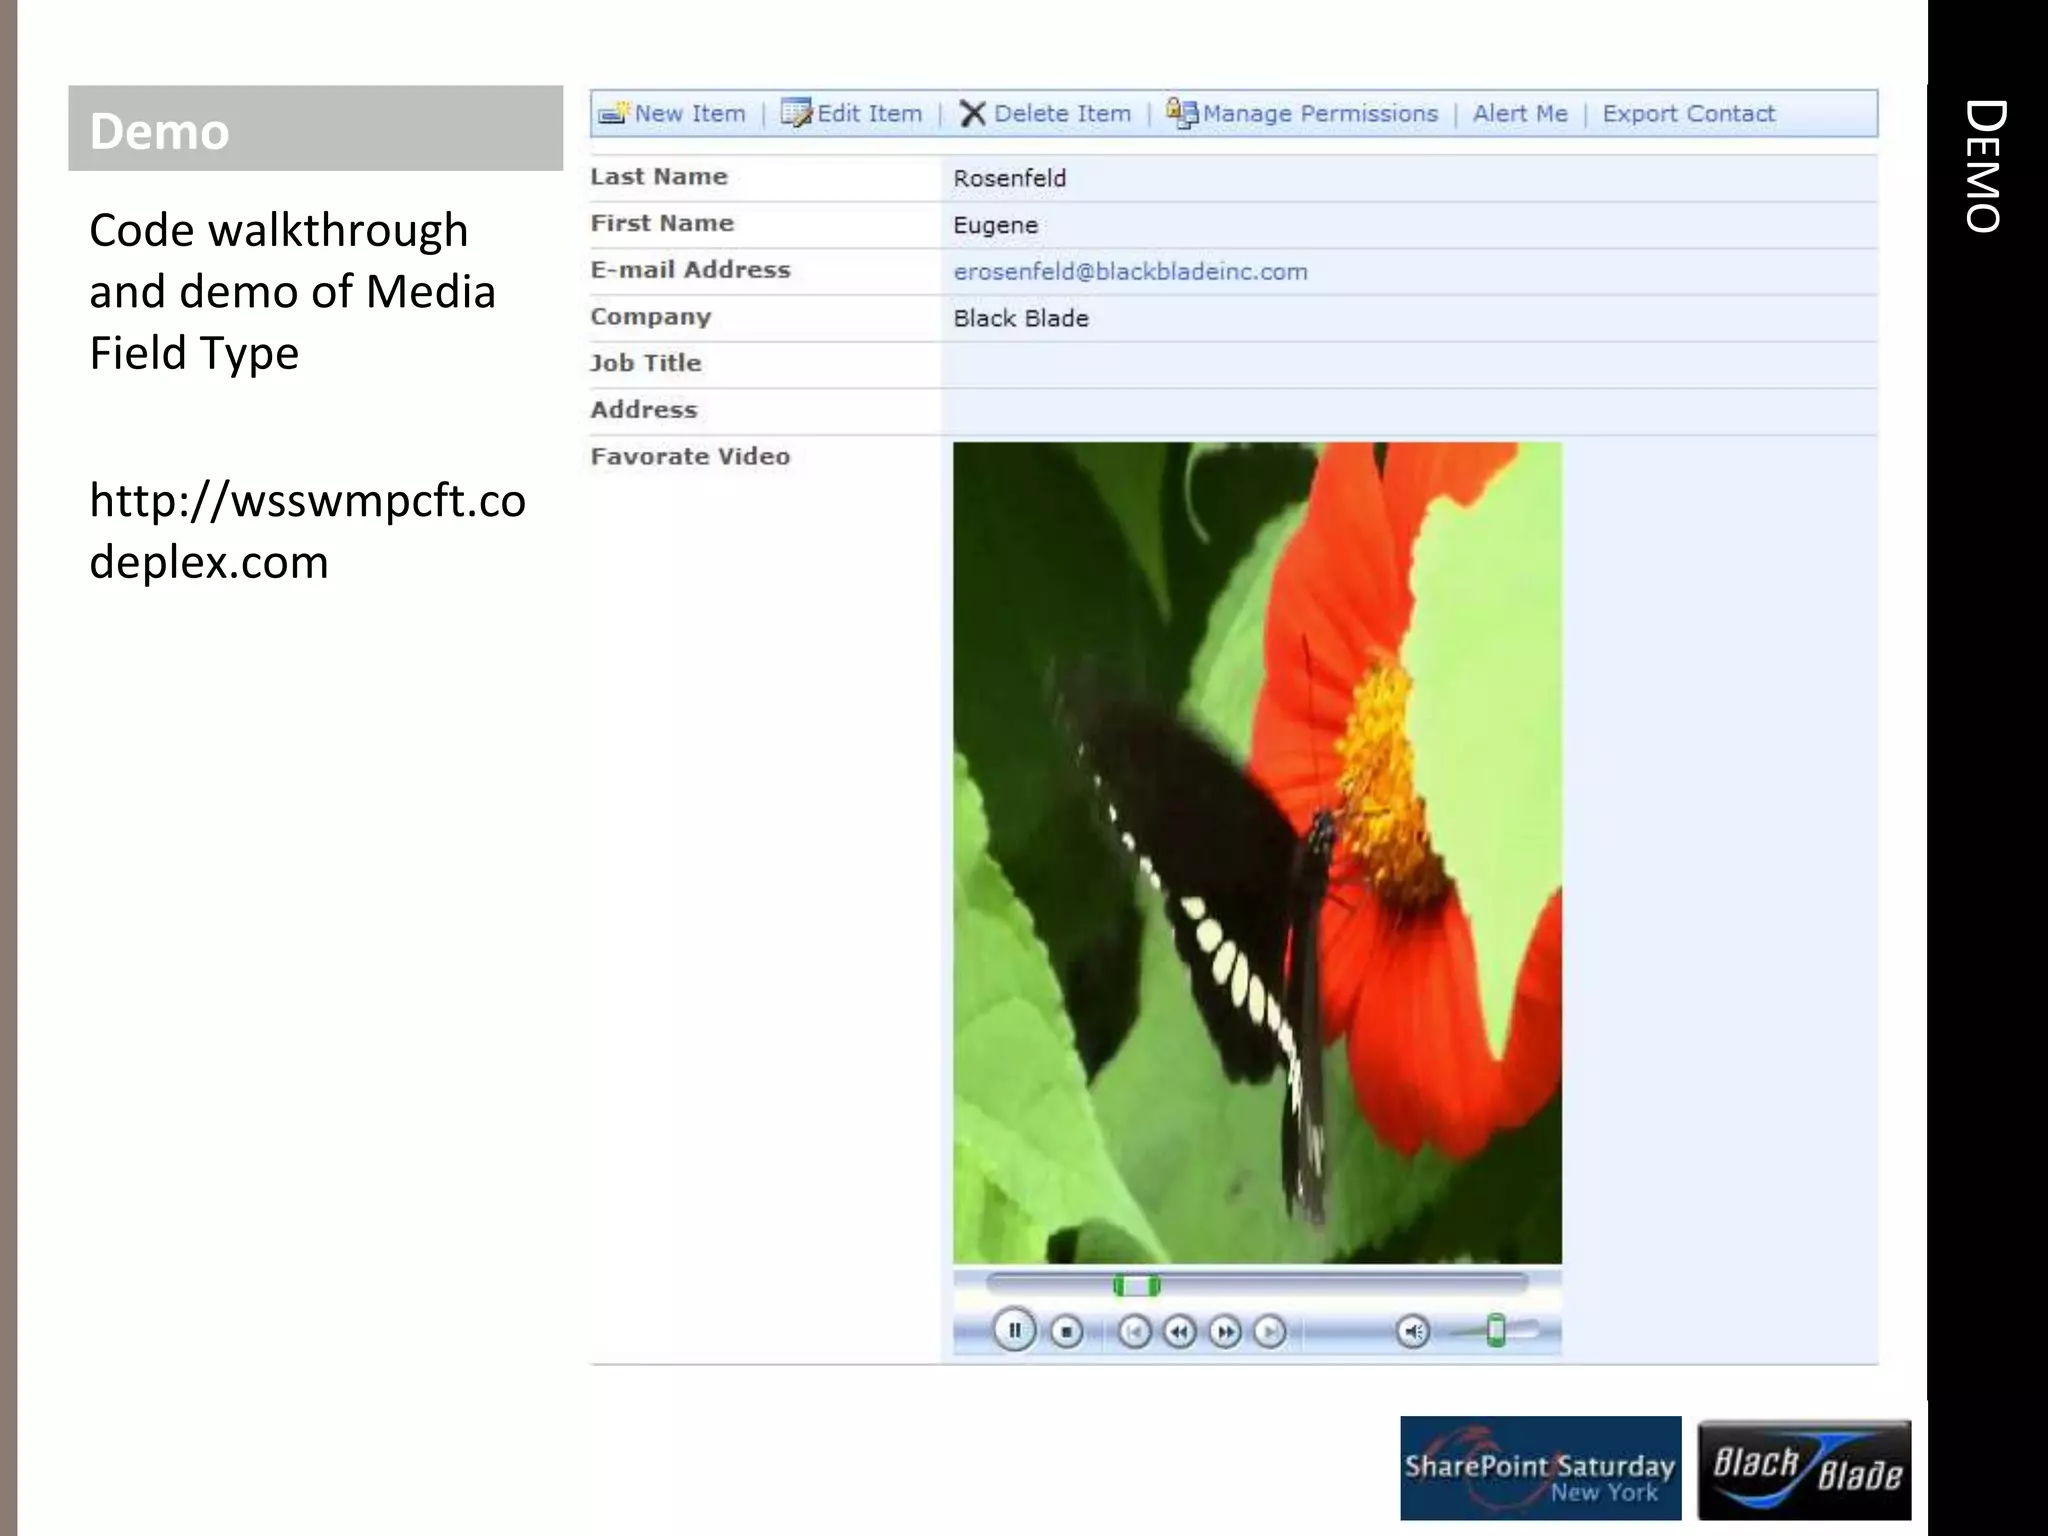Mute the video player sound

click(1412, 1332)
